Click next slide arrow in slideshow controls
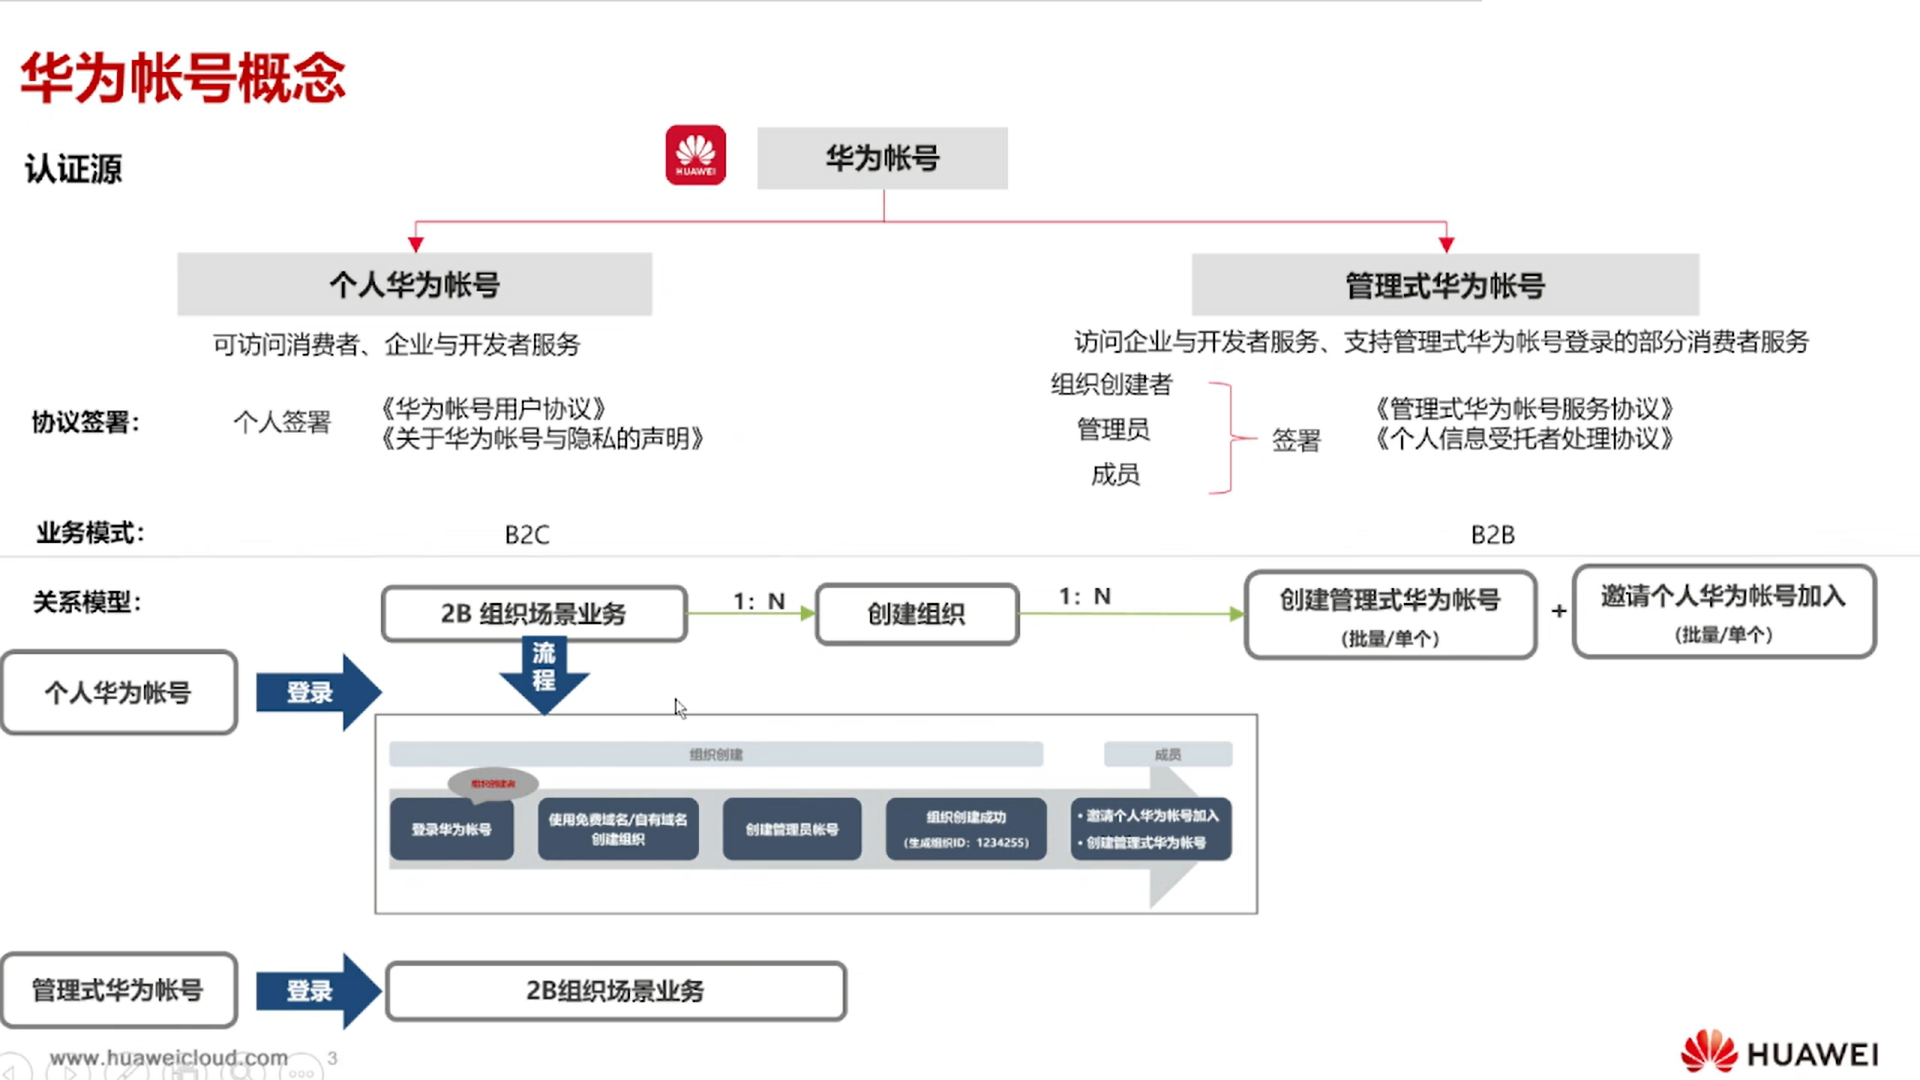This screenshot has height=1080, width=1920. click(70, 1072)
